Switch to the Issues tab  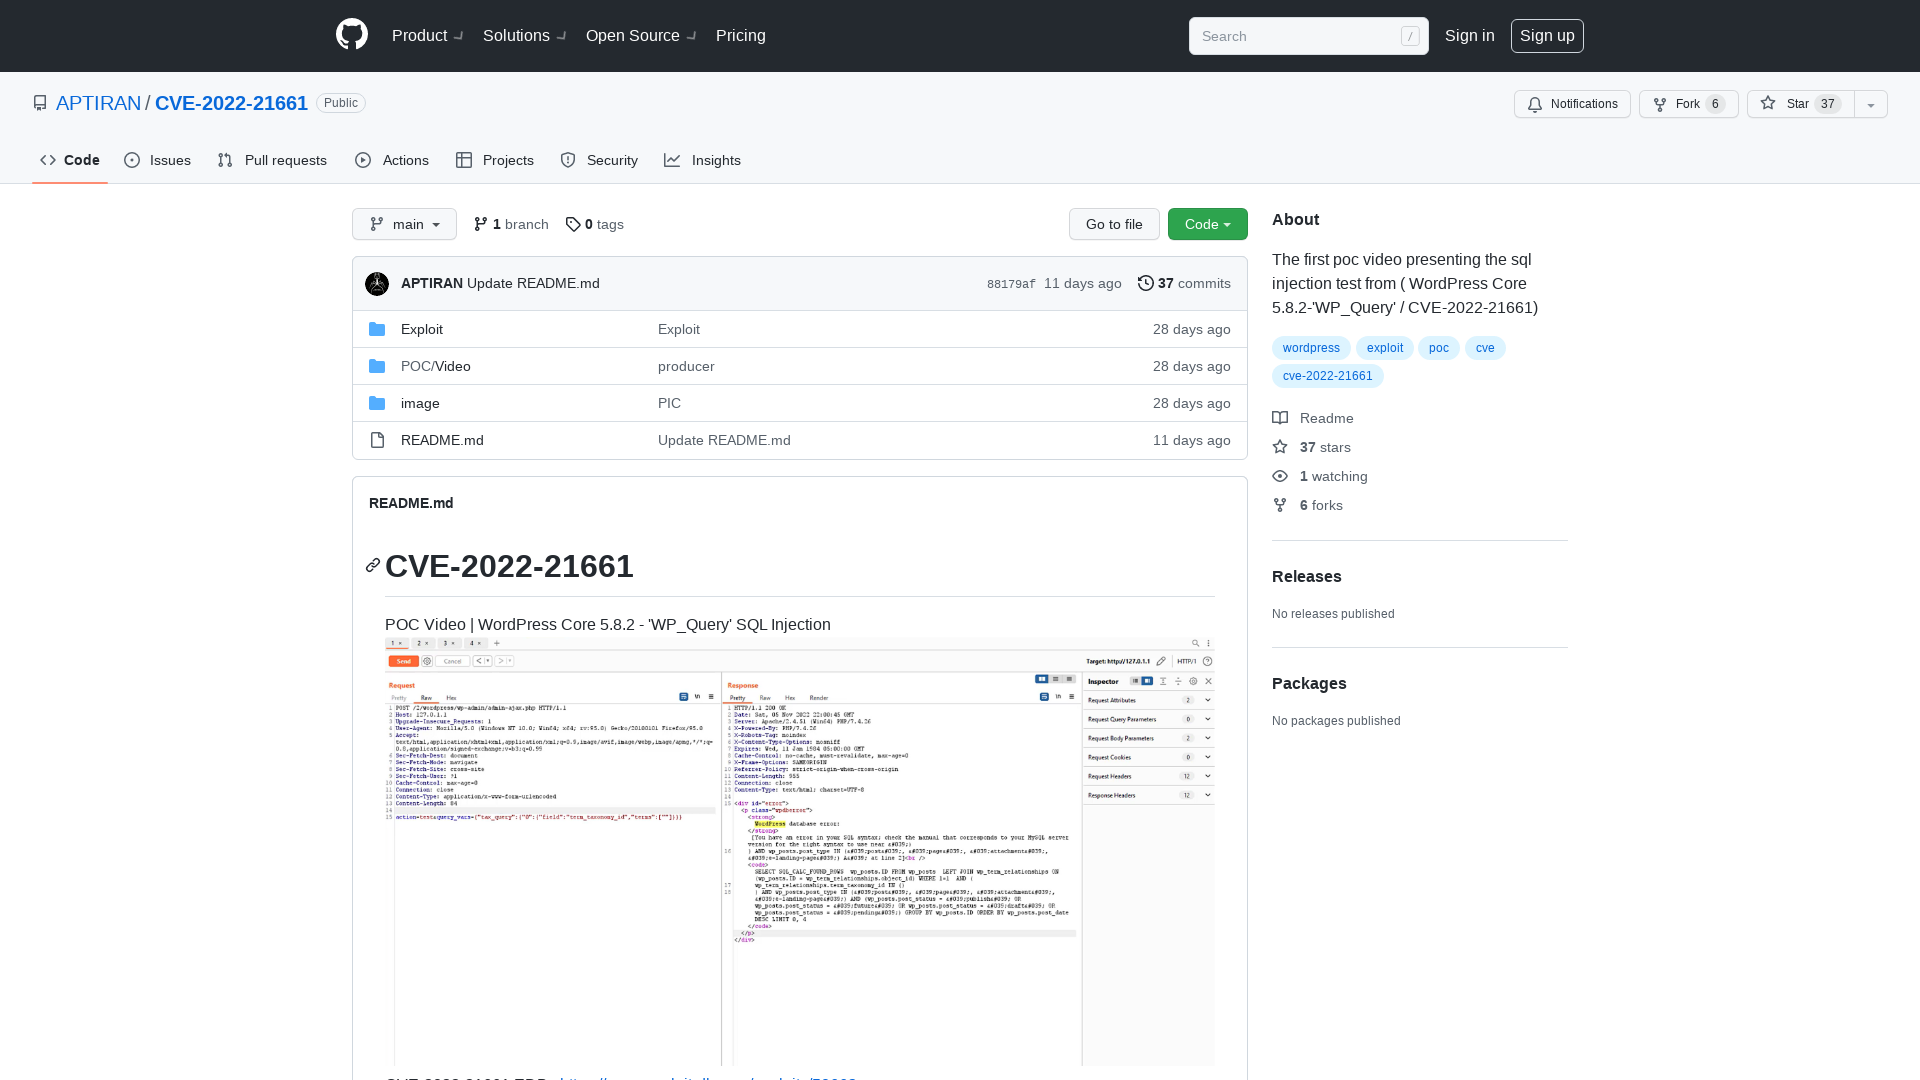pyautogui.click(x=157, y=160)
